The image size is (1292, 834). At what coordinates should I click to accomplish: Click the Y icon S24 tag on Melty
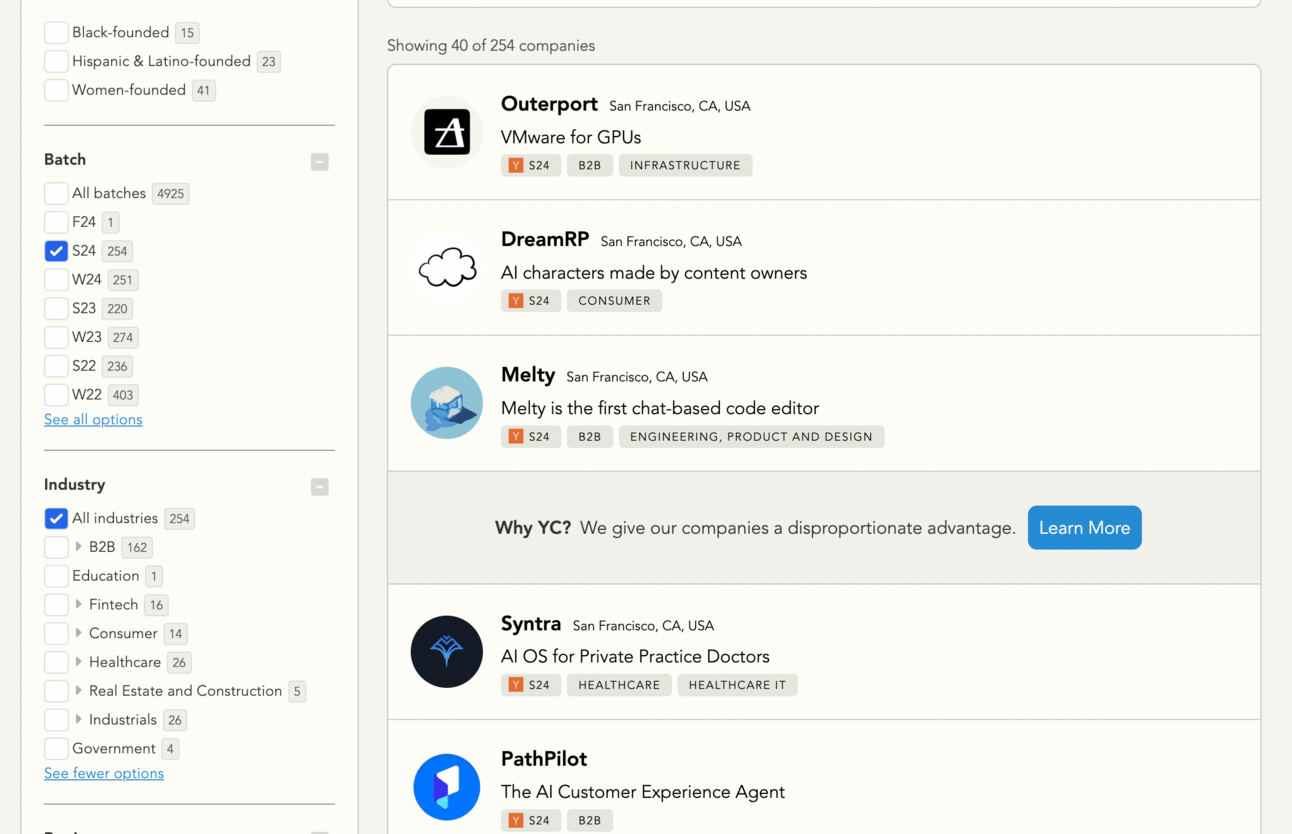(531, 436)
